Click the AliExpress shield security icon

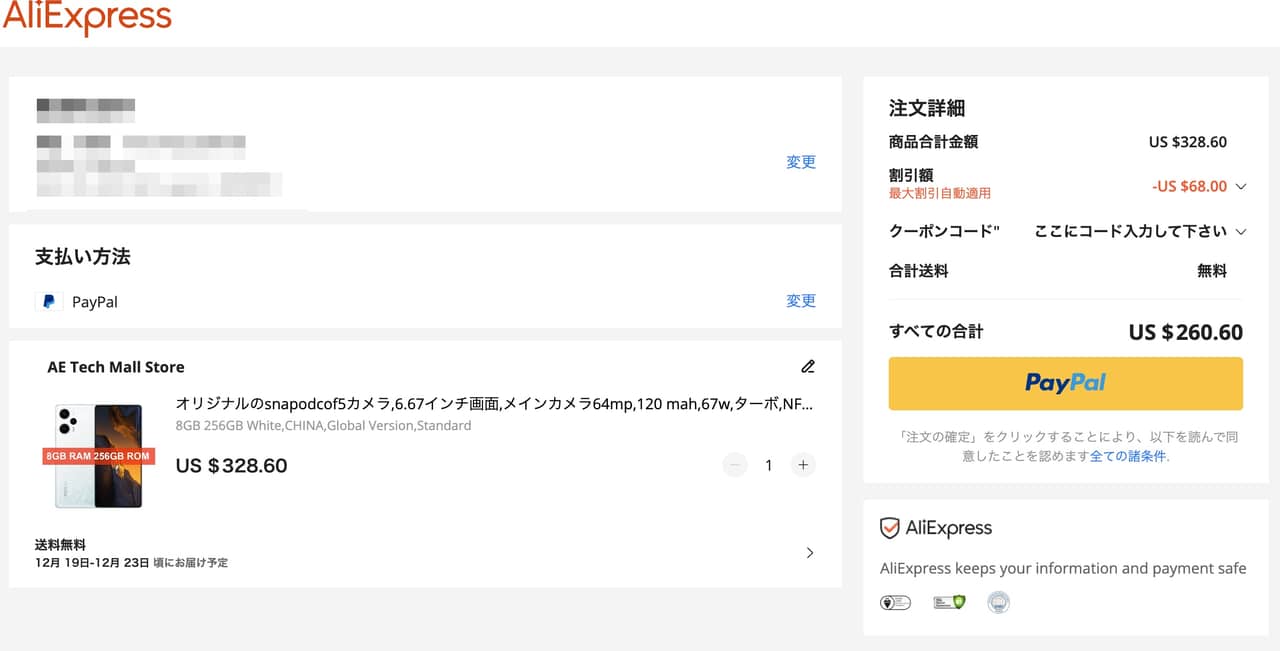(889, 528)
